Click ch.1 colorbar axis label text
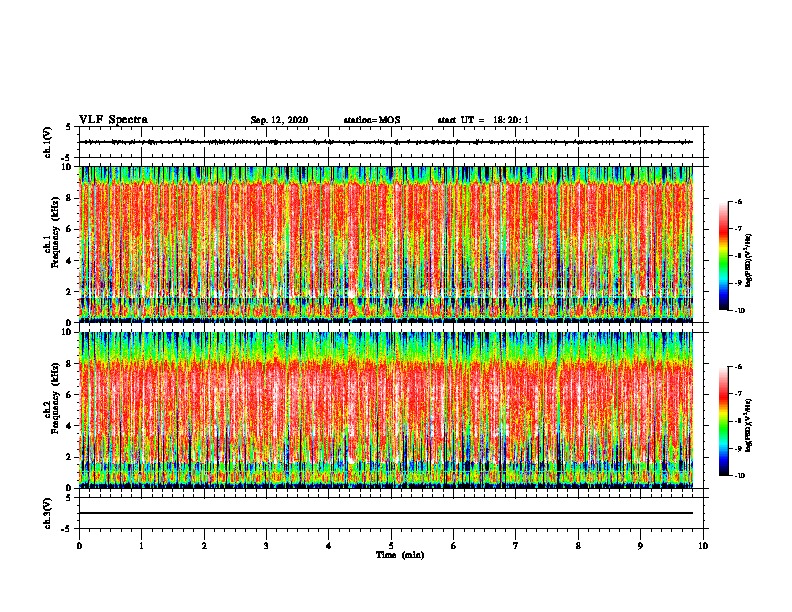792x612 pixels. [x=749, y=261]
